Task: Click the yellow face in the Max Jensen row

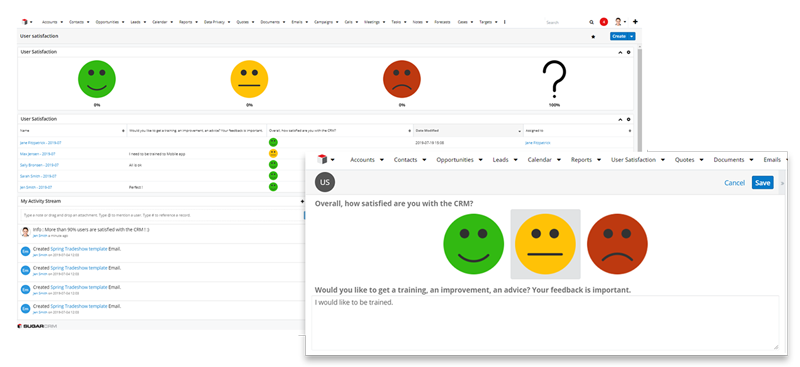Action: coord(273,153)
